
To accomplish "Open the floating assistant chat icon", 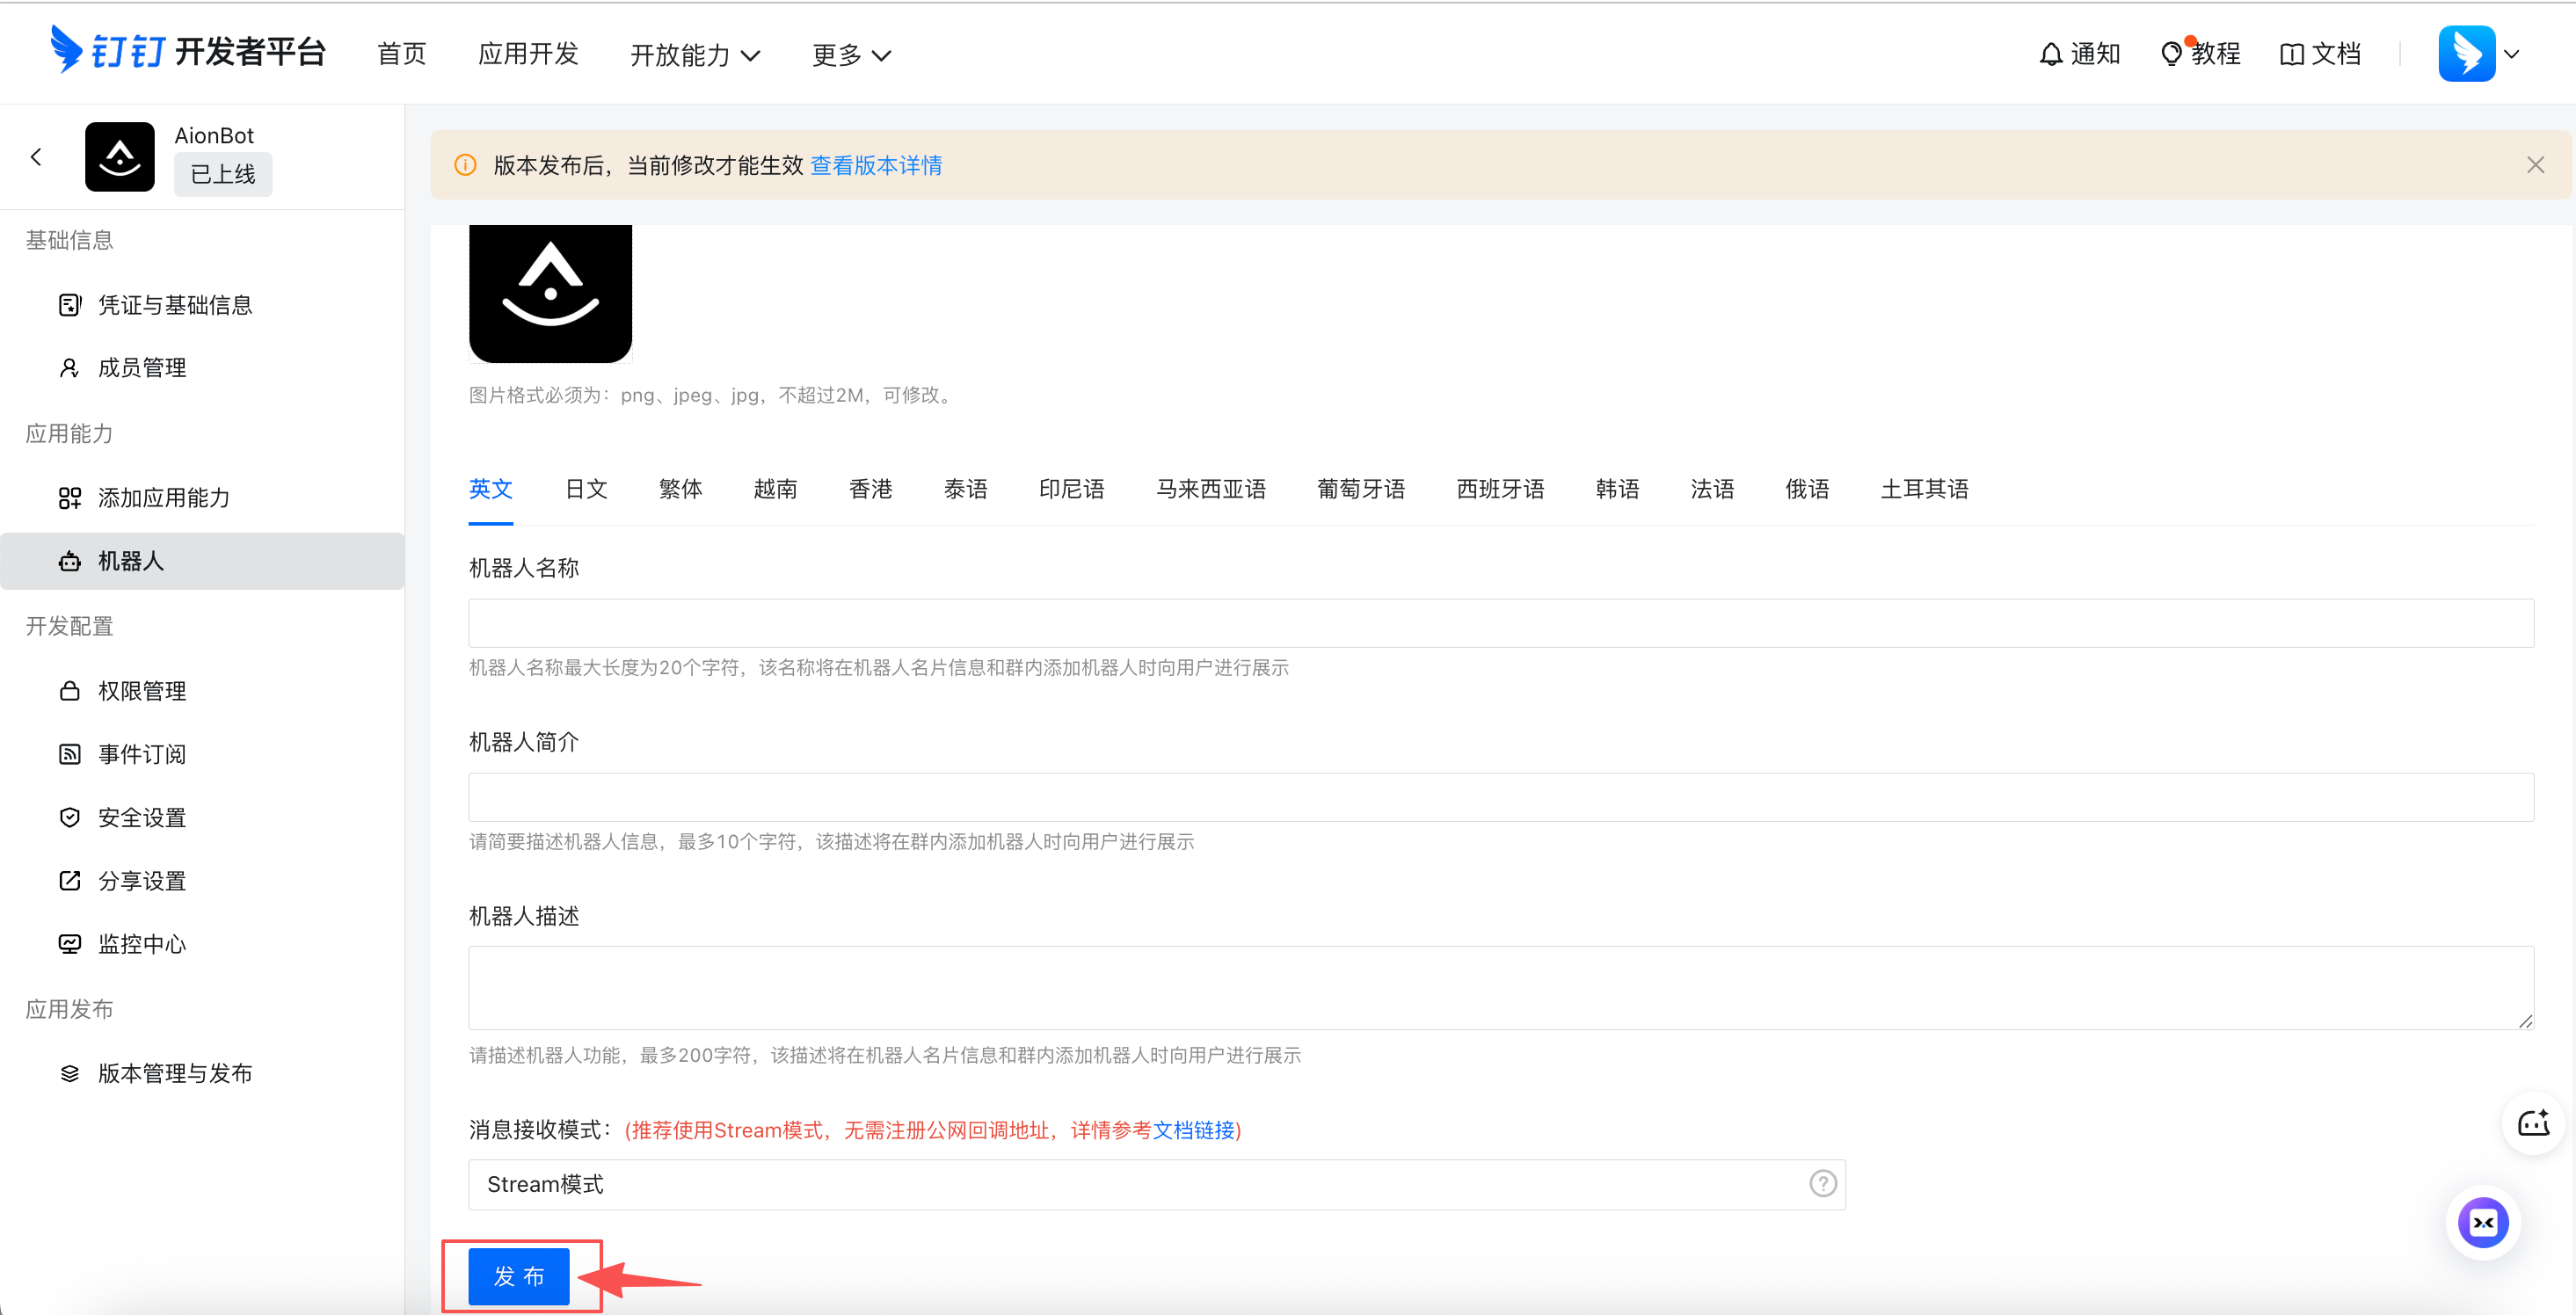I will point(2533,1124).
